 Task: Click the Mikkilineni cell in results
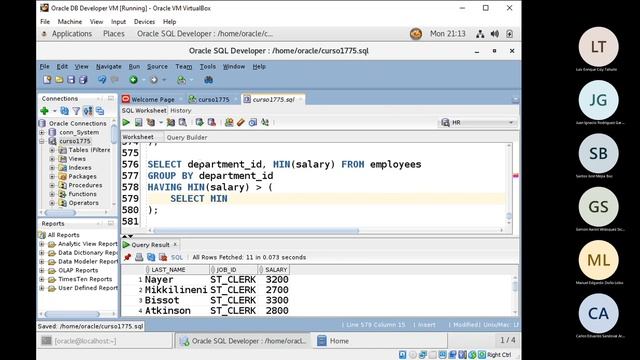tap(176, 290)
